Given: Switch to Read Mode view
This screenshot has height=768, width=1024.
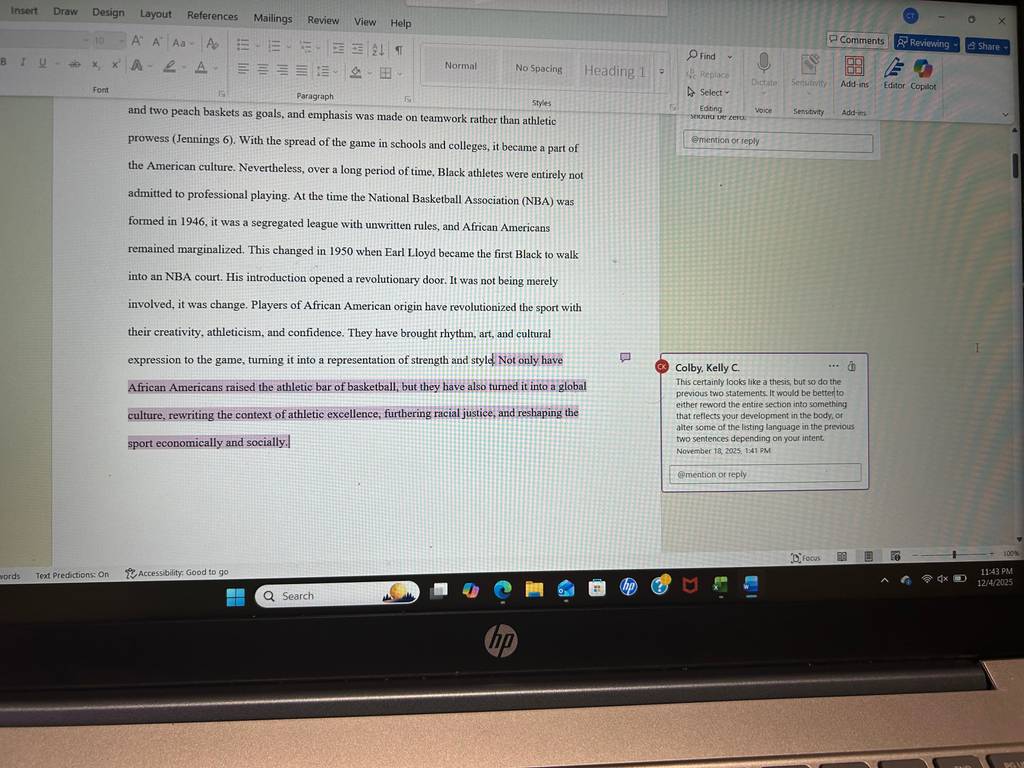Looking at the screenshot, I should click(x=842, y=556).
